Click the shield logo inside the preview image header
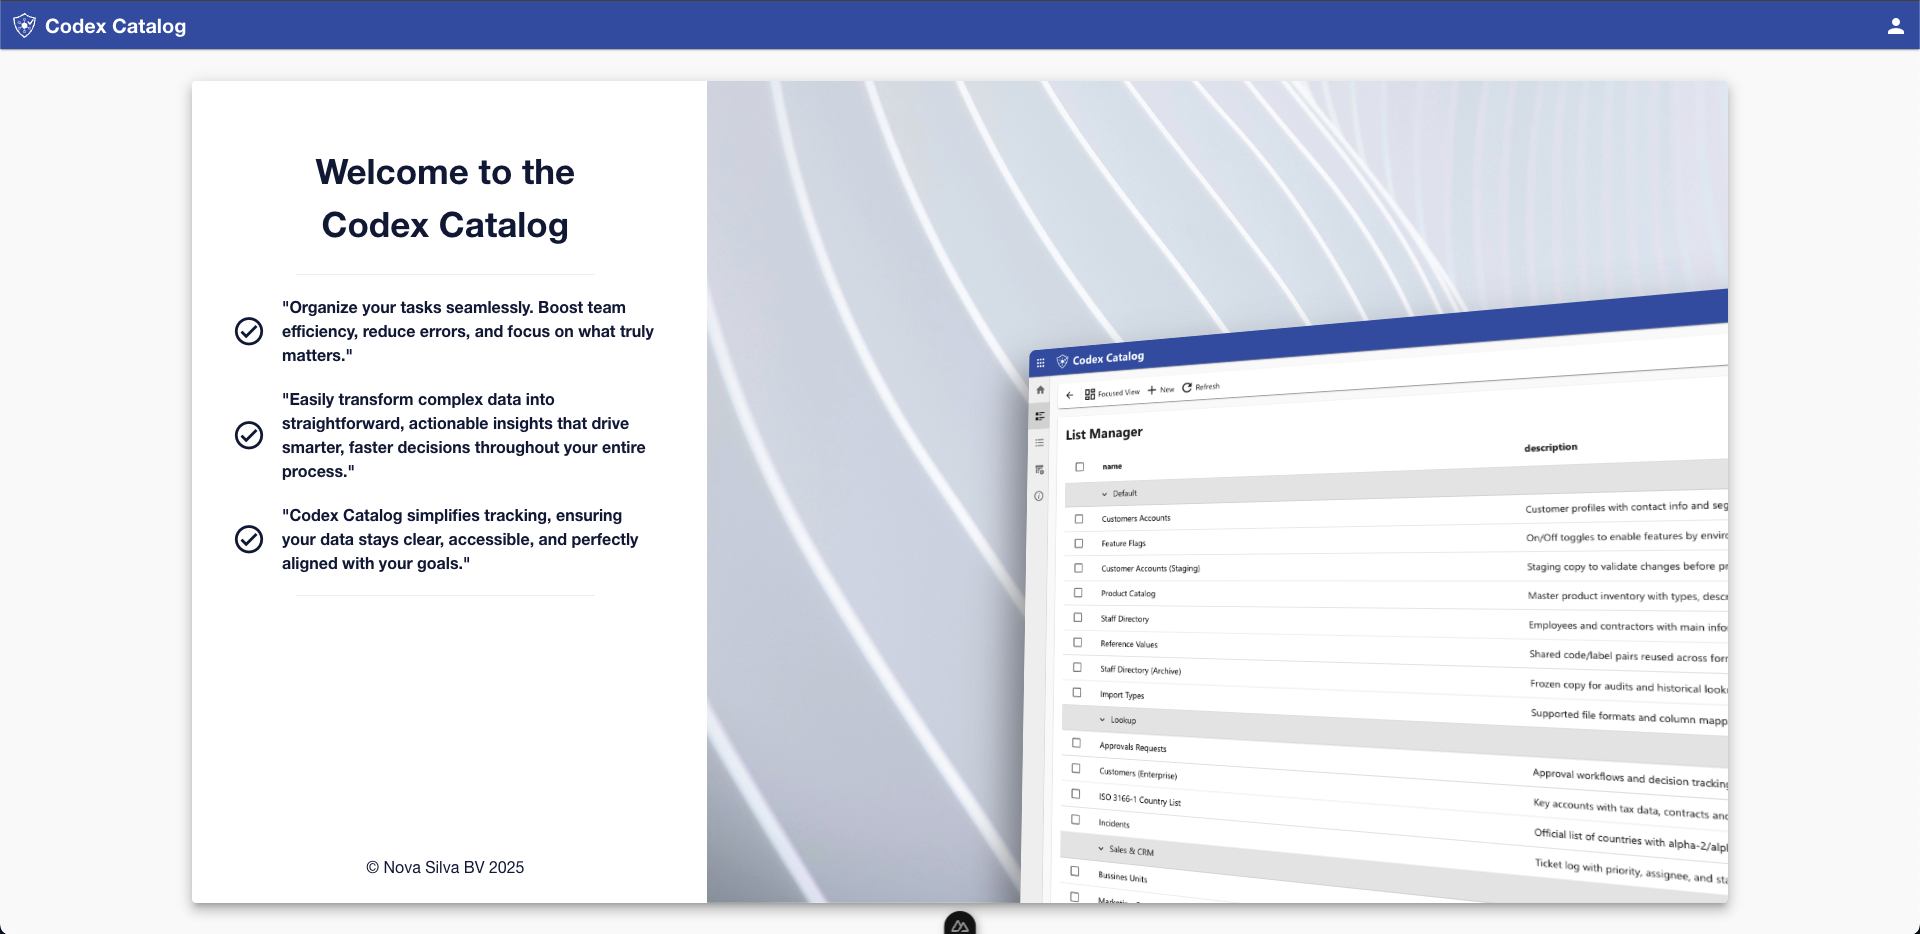Image resolution: width=1920 pixels, height=934 pixels. coord(1062,361)
